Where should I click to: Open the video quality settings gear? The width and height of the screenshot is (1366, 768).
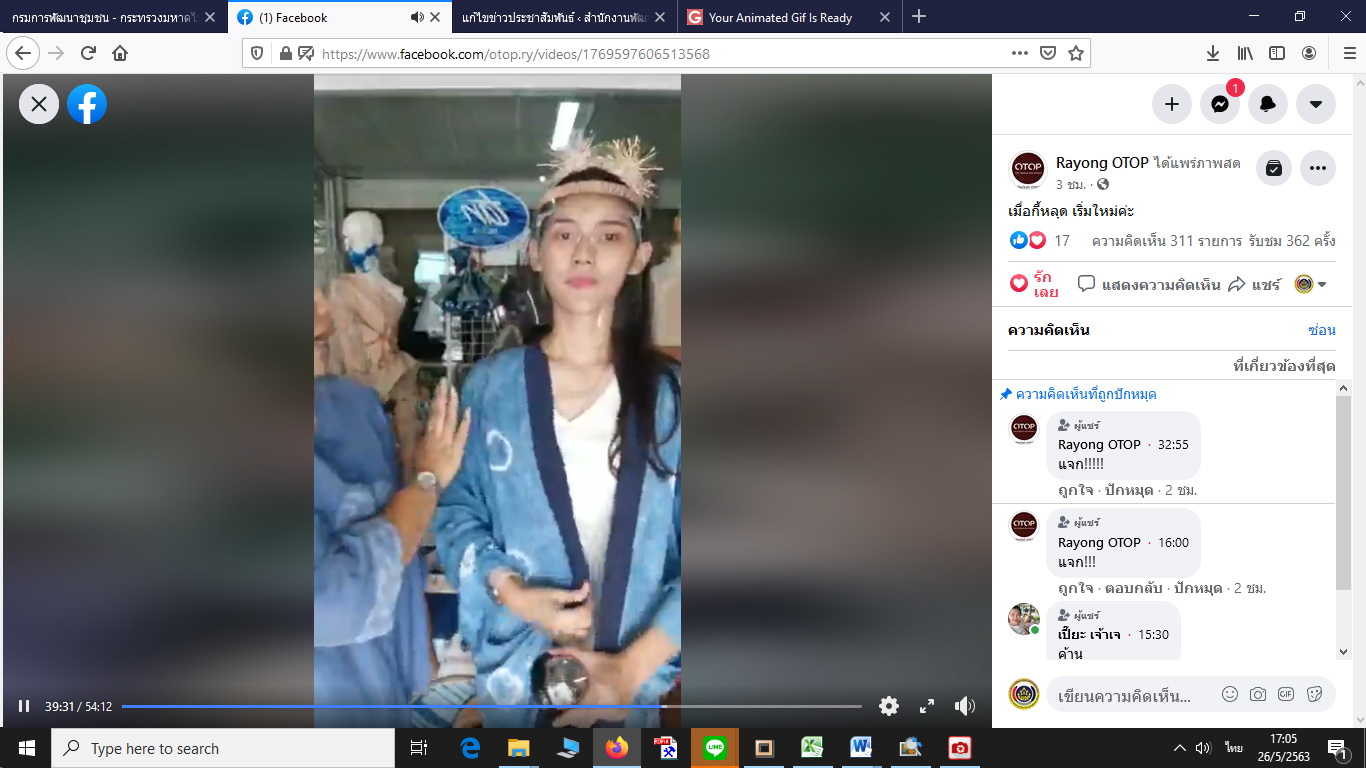click(888, 705)
